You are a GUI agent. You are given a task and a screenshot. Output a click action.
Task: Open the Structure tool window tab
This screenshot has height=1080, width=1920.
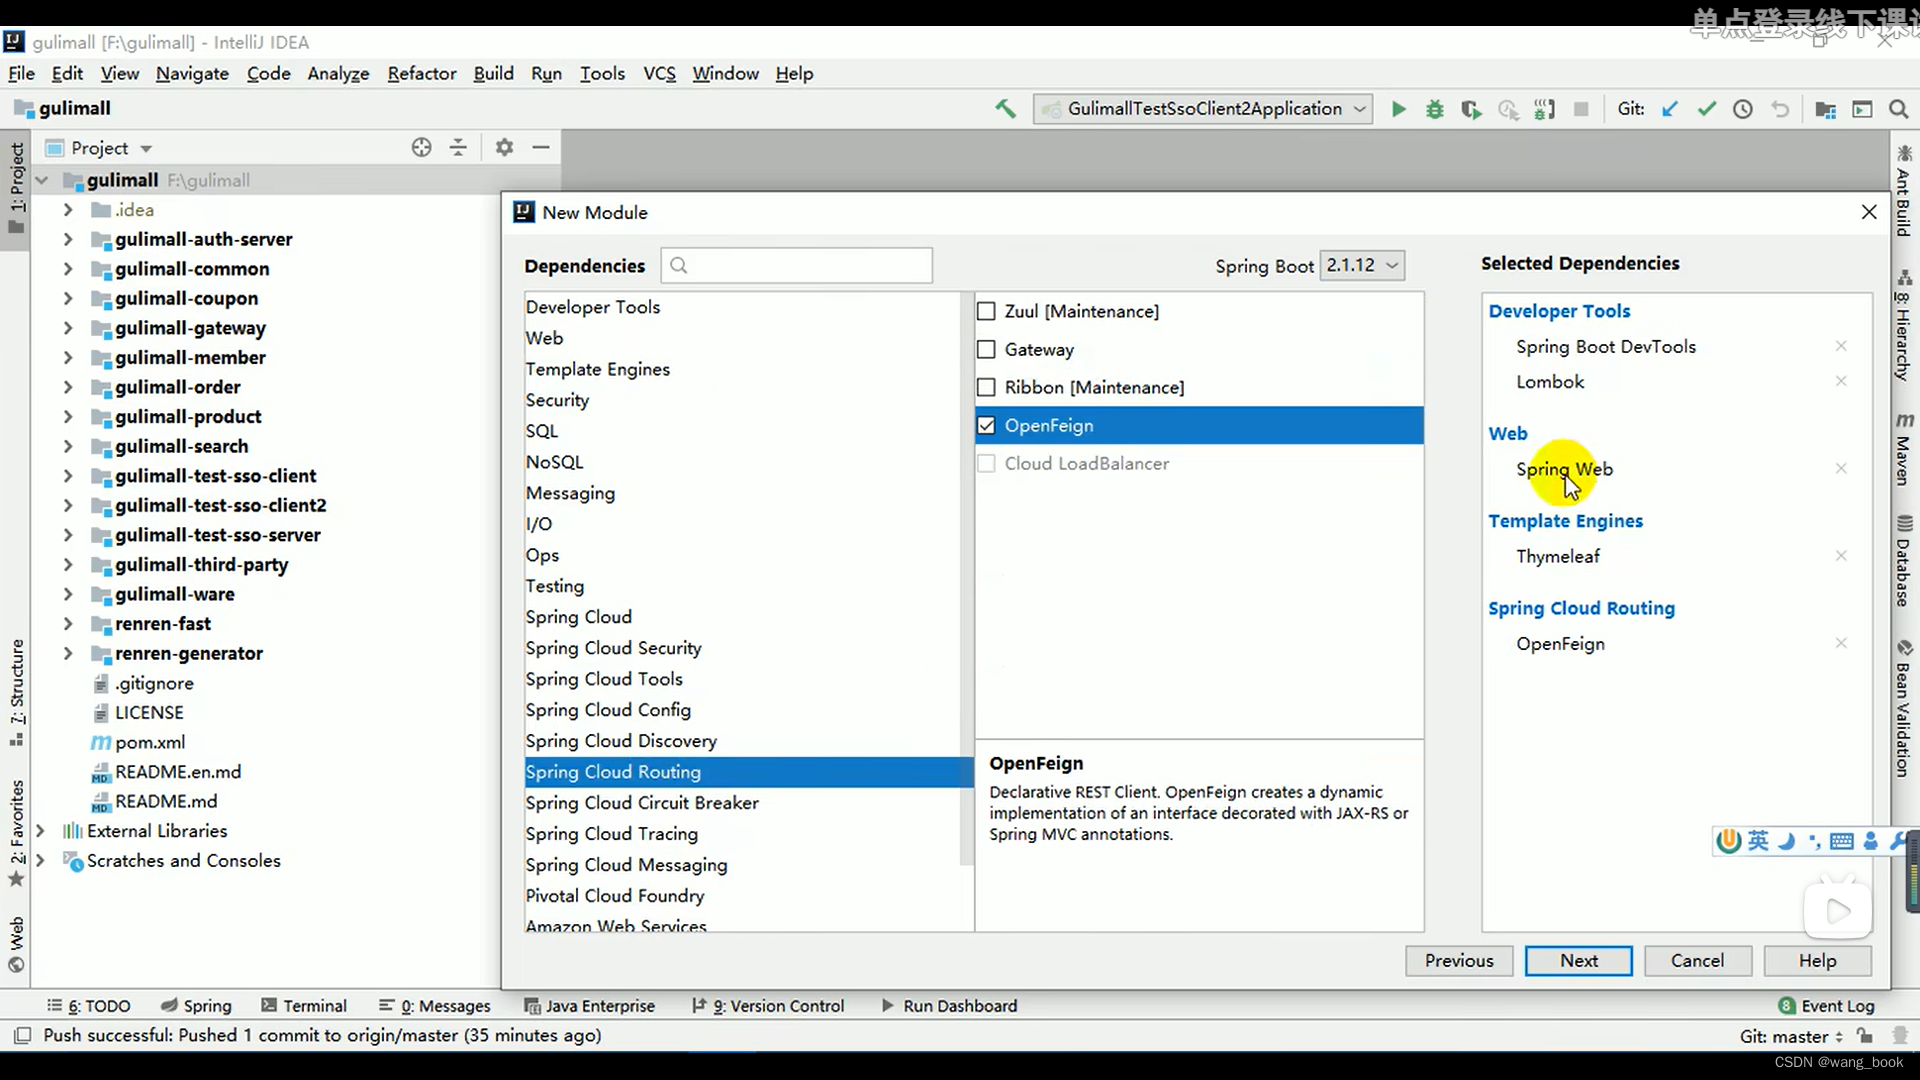coord(16,692)
